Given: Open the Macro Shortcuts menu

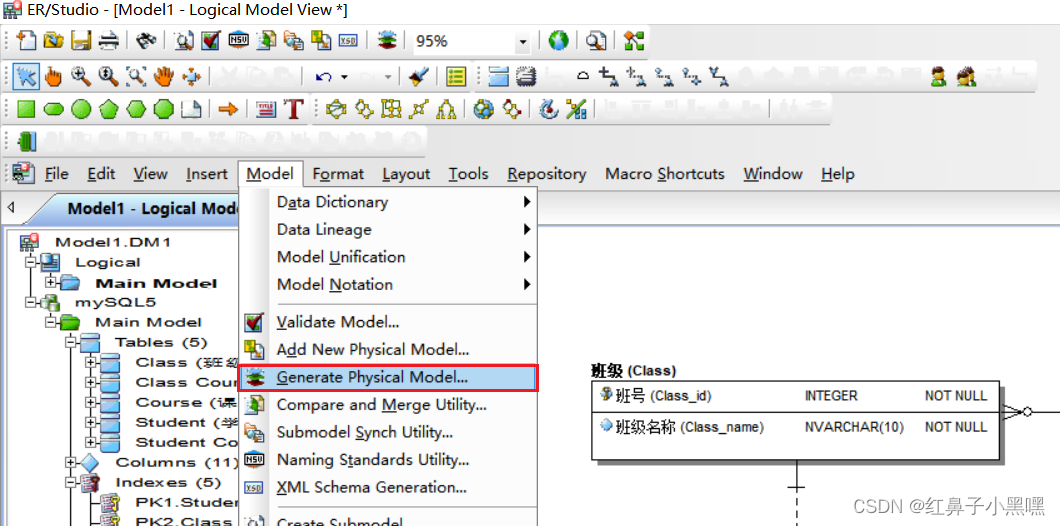Looking at the screenshot, I should (x=665, y=174).
